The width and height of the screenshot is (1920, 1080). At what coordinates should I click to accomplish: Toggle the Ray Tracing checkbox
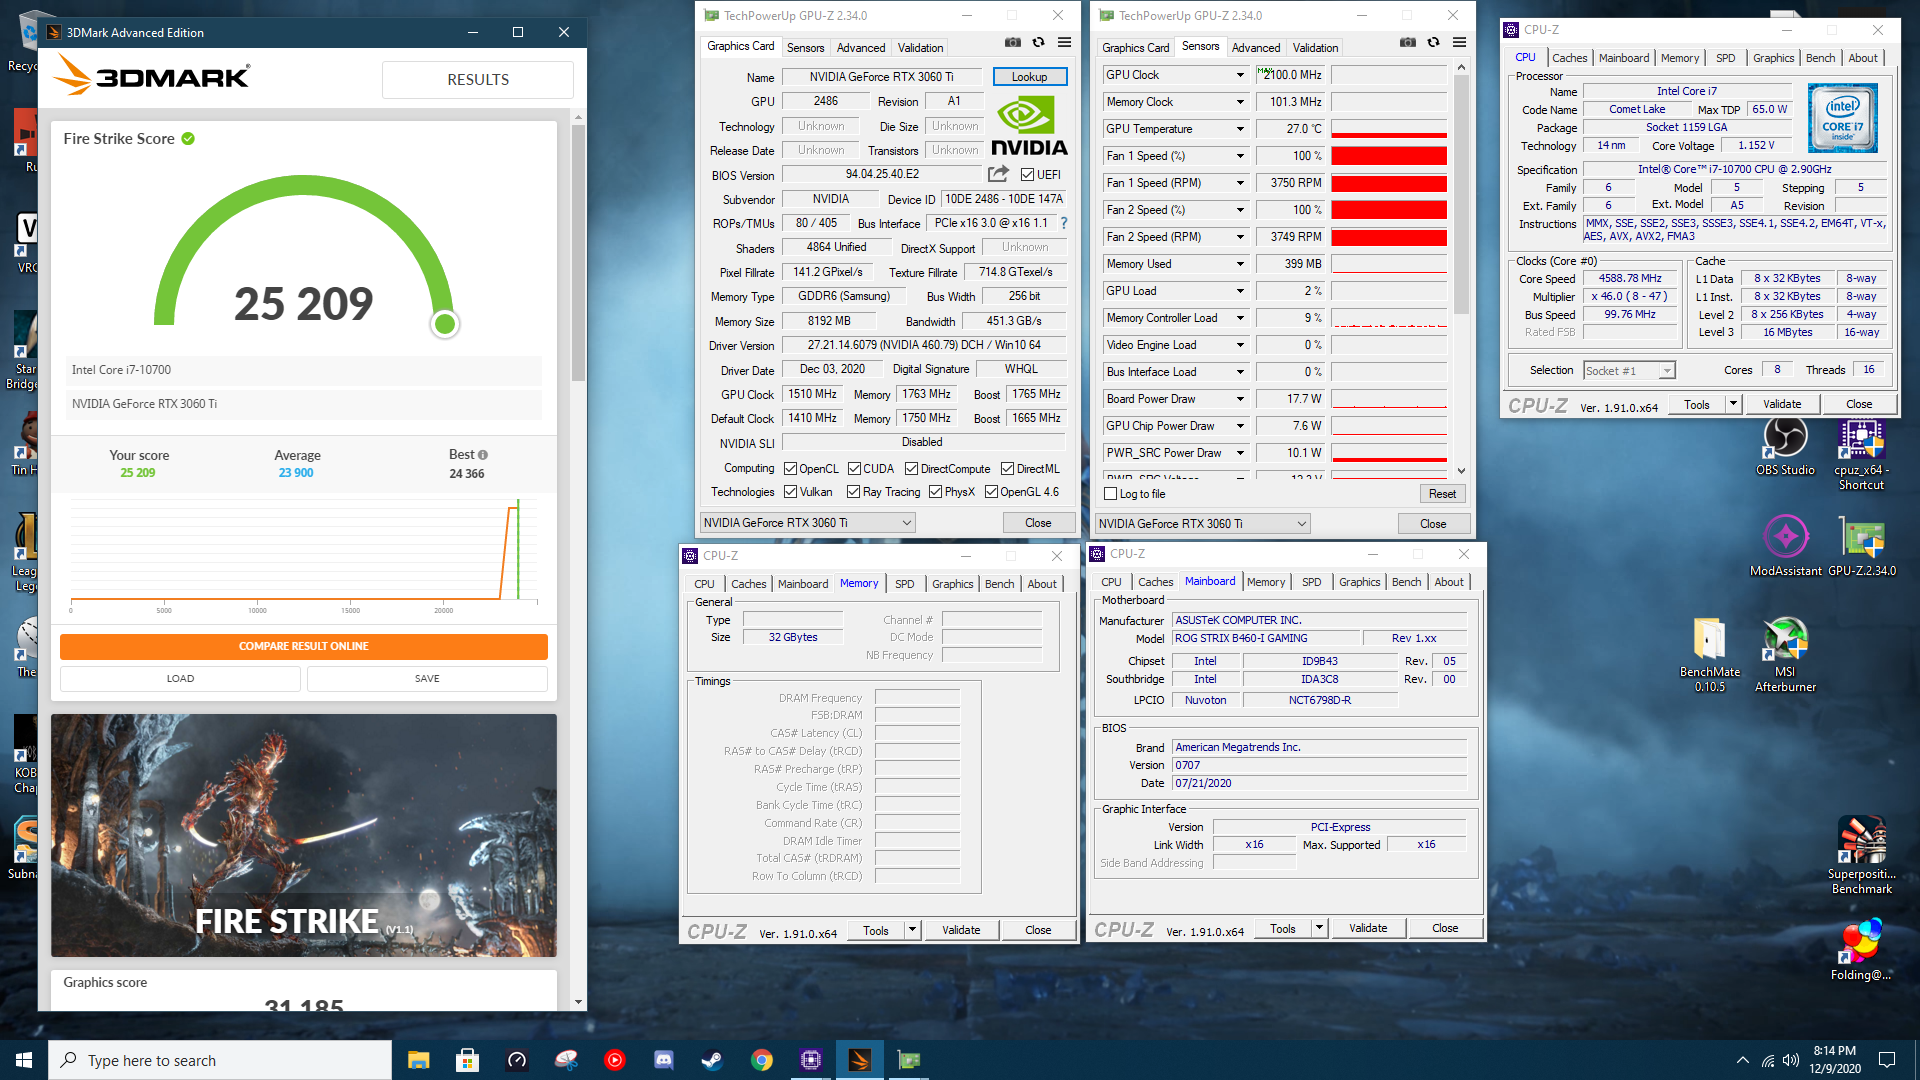[x=854, y=492]
